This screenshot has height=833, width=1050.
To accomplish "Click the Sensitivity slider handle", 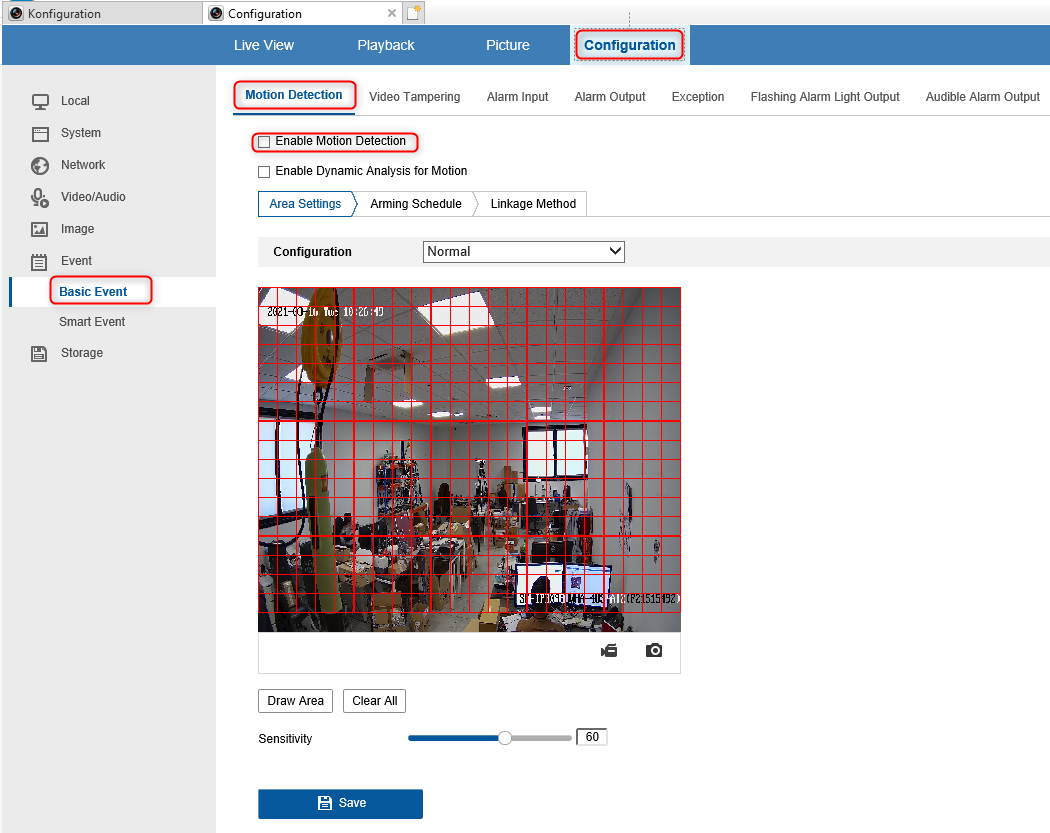I will 505,738.
